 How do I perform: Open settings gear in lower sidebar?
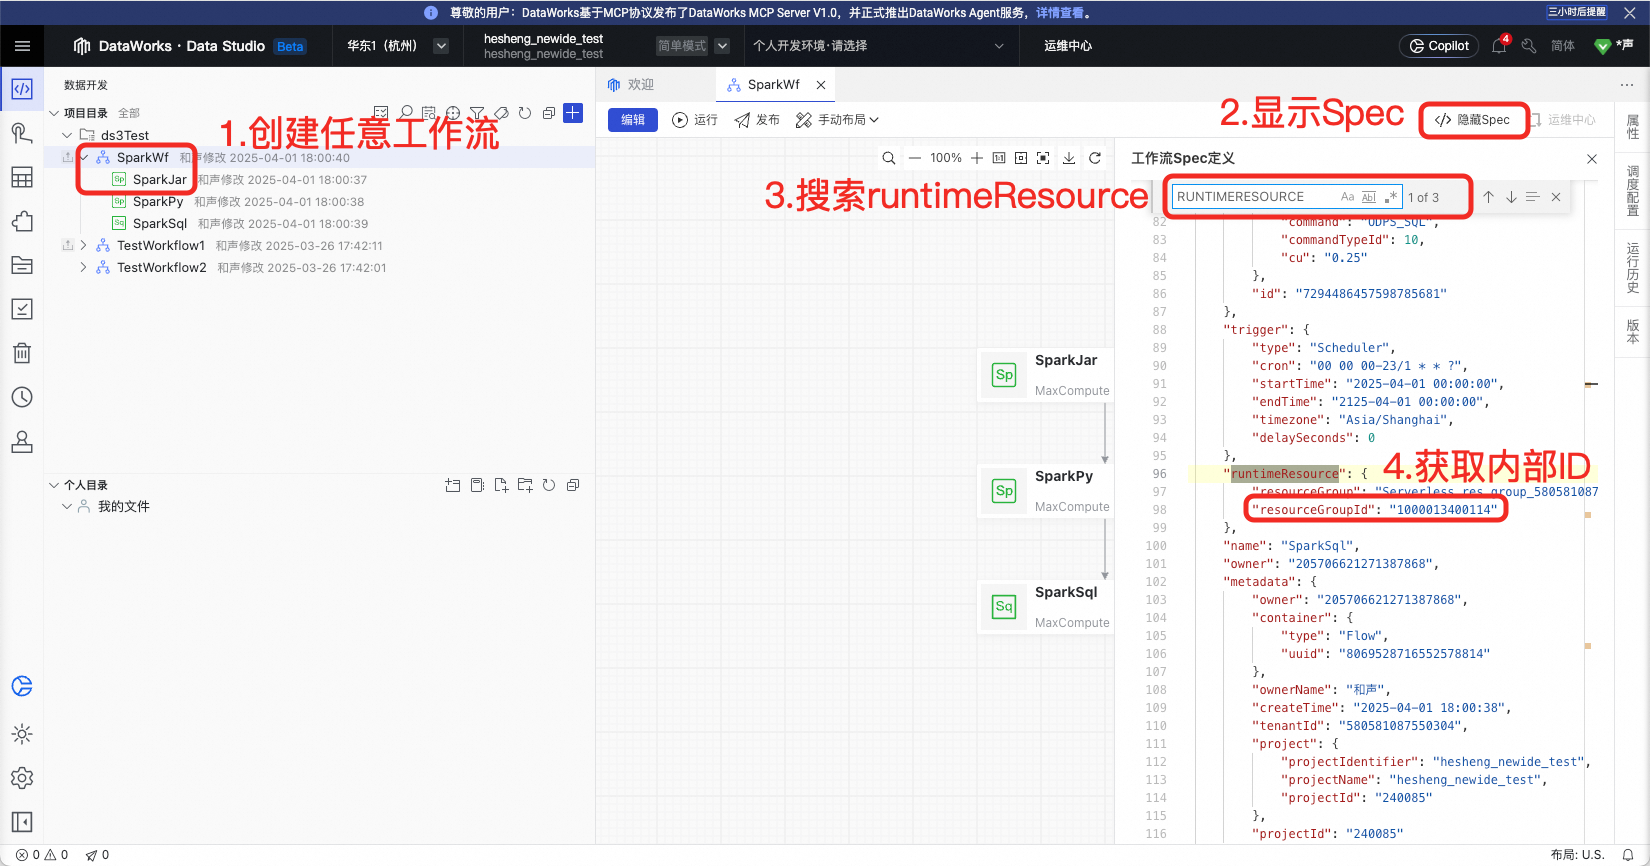point(22,778)
